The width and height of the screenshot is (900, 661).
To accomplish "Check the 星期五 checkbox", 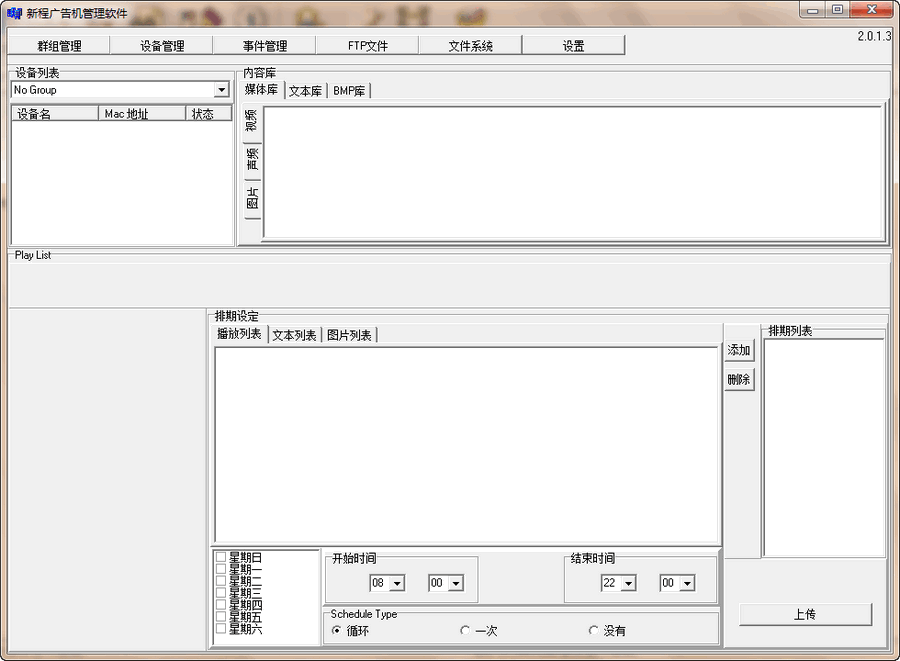I will (x=220, y=616).
